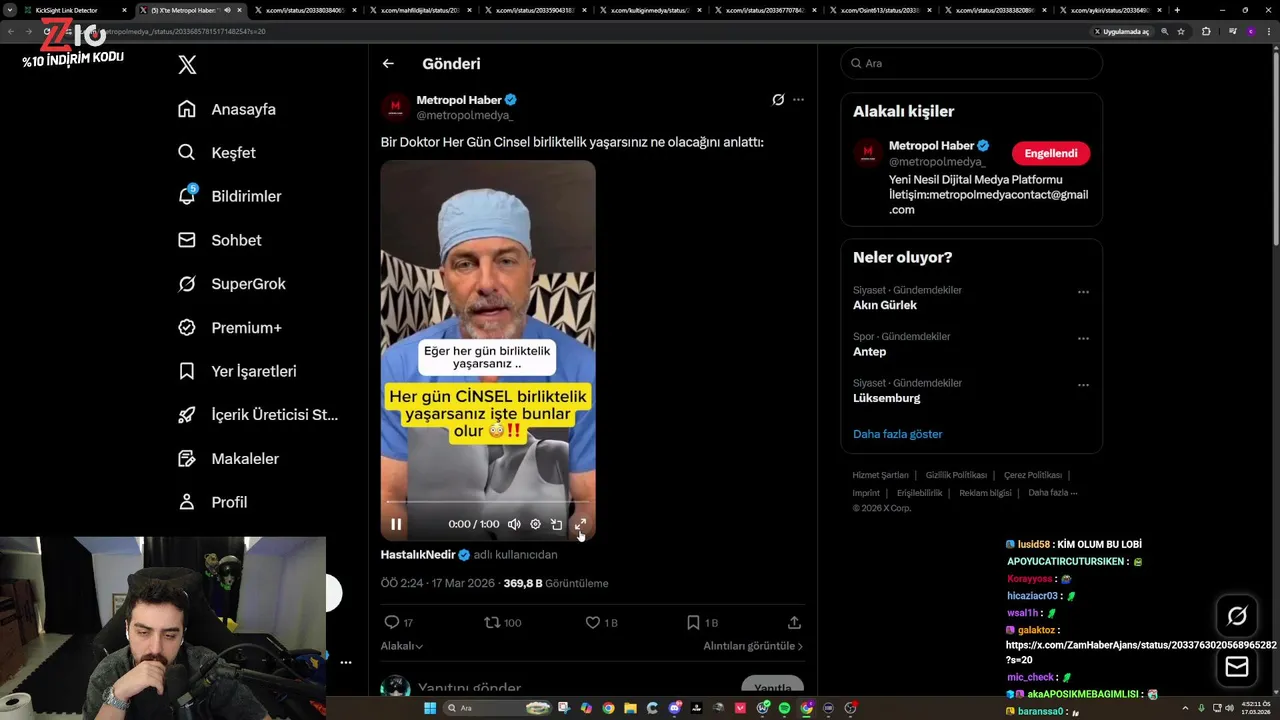Image resolution: width=1280 pixels, height=720 pixels.
Task: Expand video to fullscreen
Action: click(580, 524)
